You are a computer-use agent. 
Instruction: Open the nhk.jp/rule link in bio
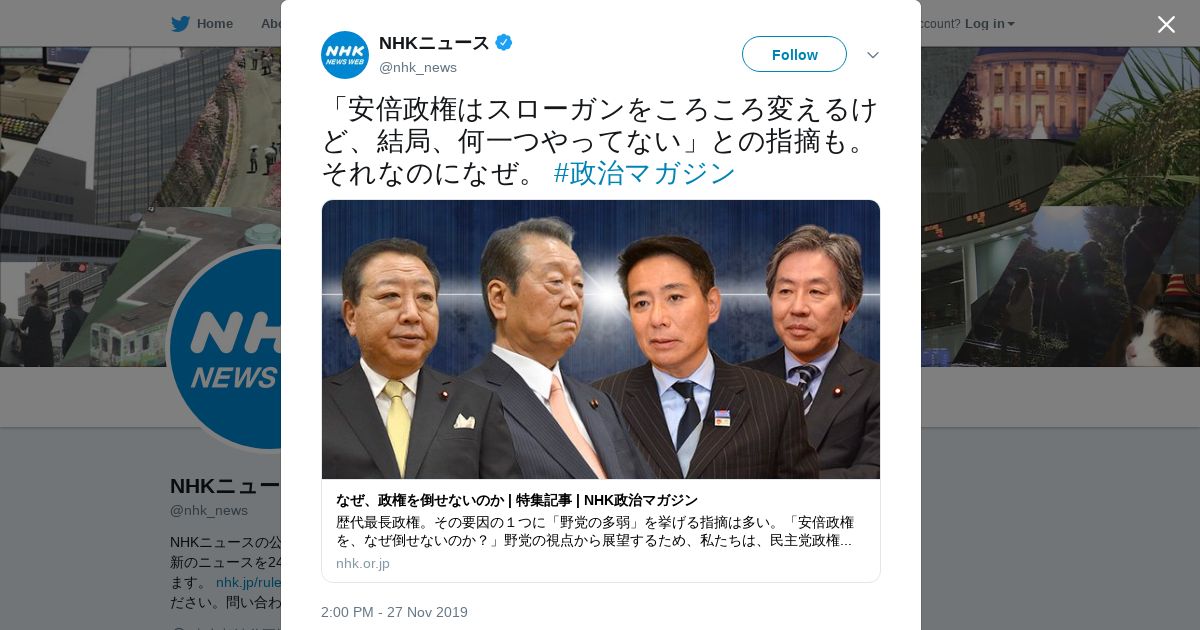(x=248, y=582)
